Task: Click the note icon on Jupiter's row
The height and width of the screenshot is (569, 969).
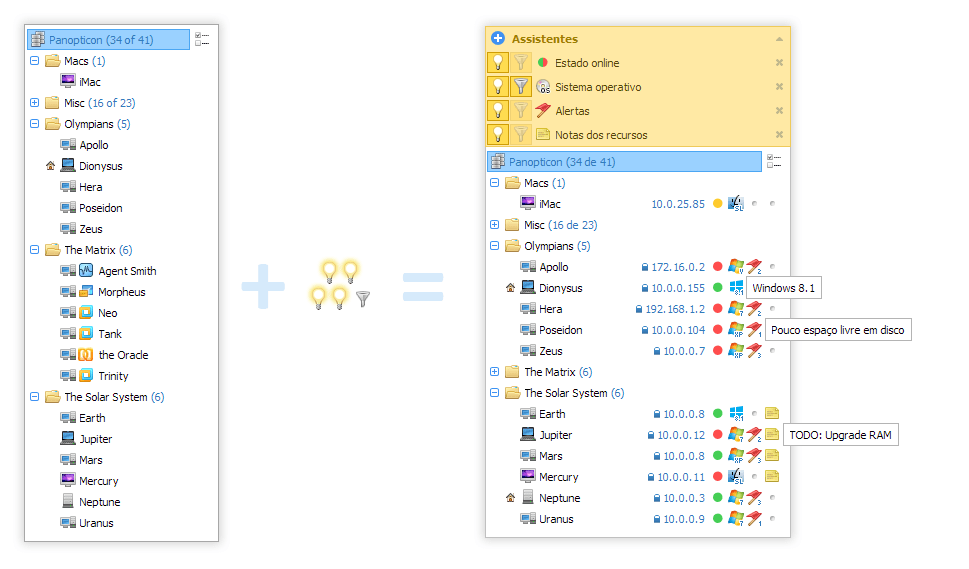Action: [x=773, y=435]
